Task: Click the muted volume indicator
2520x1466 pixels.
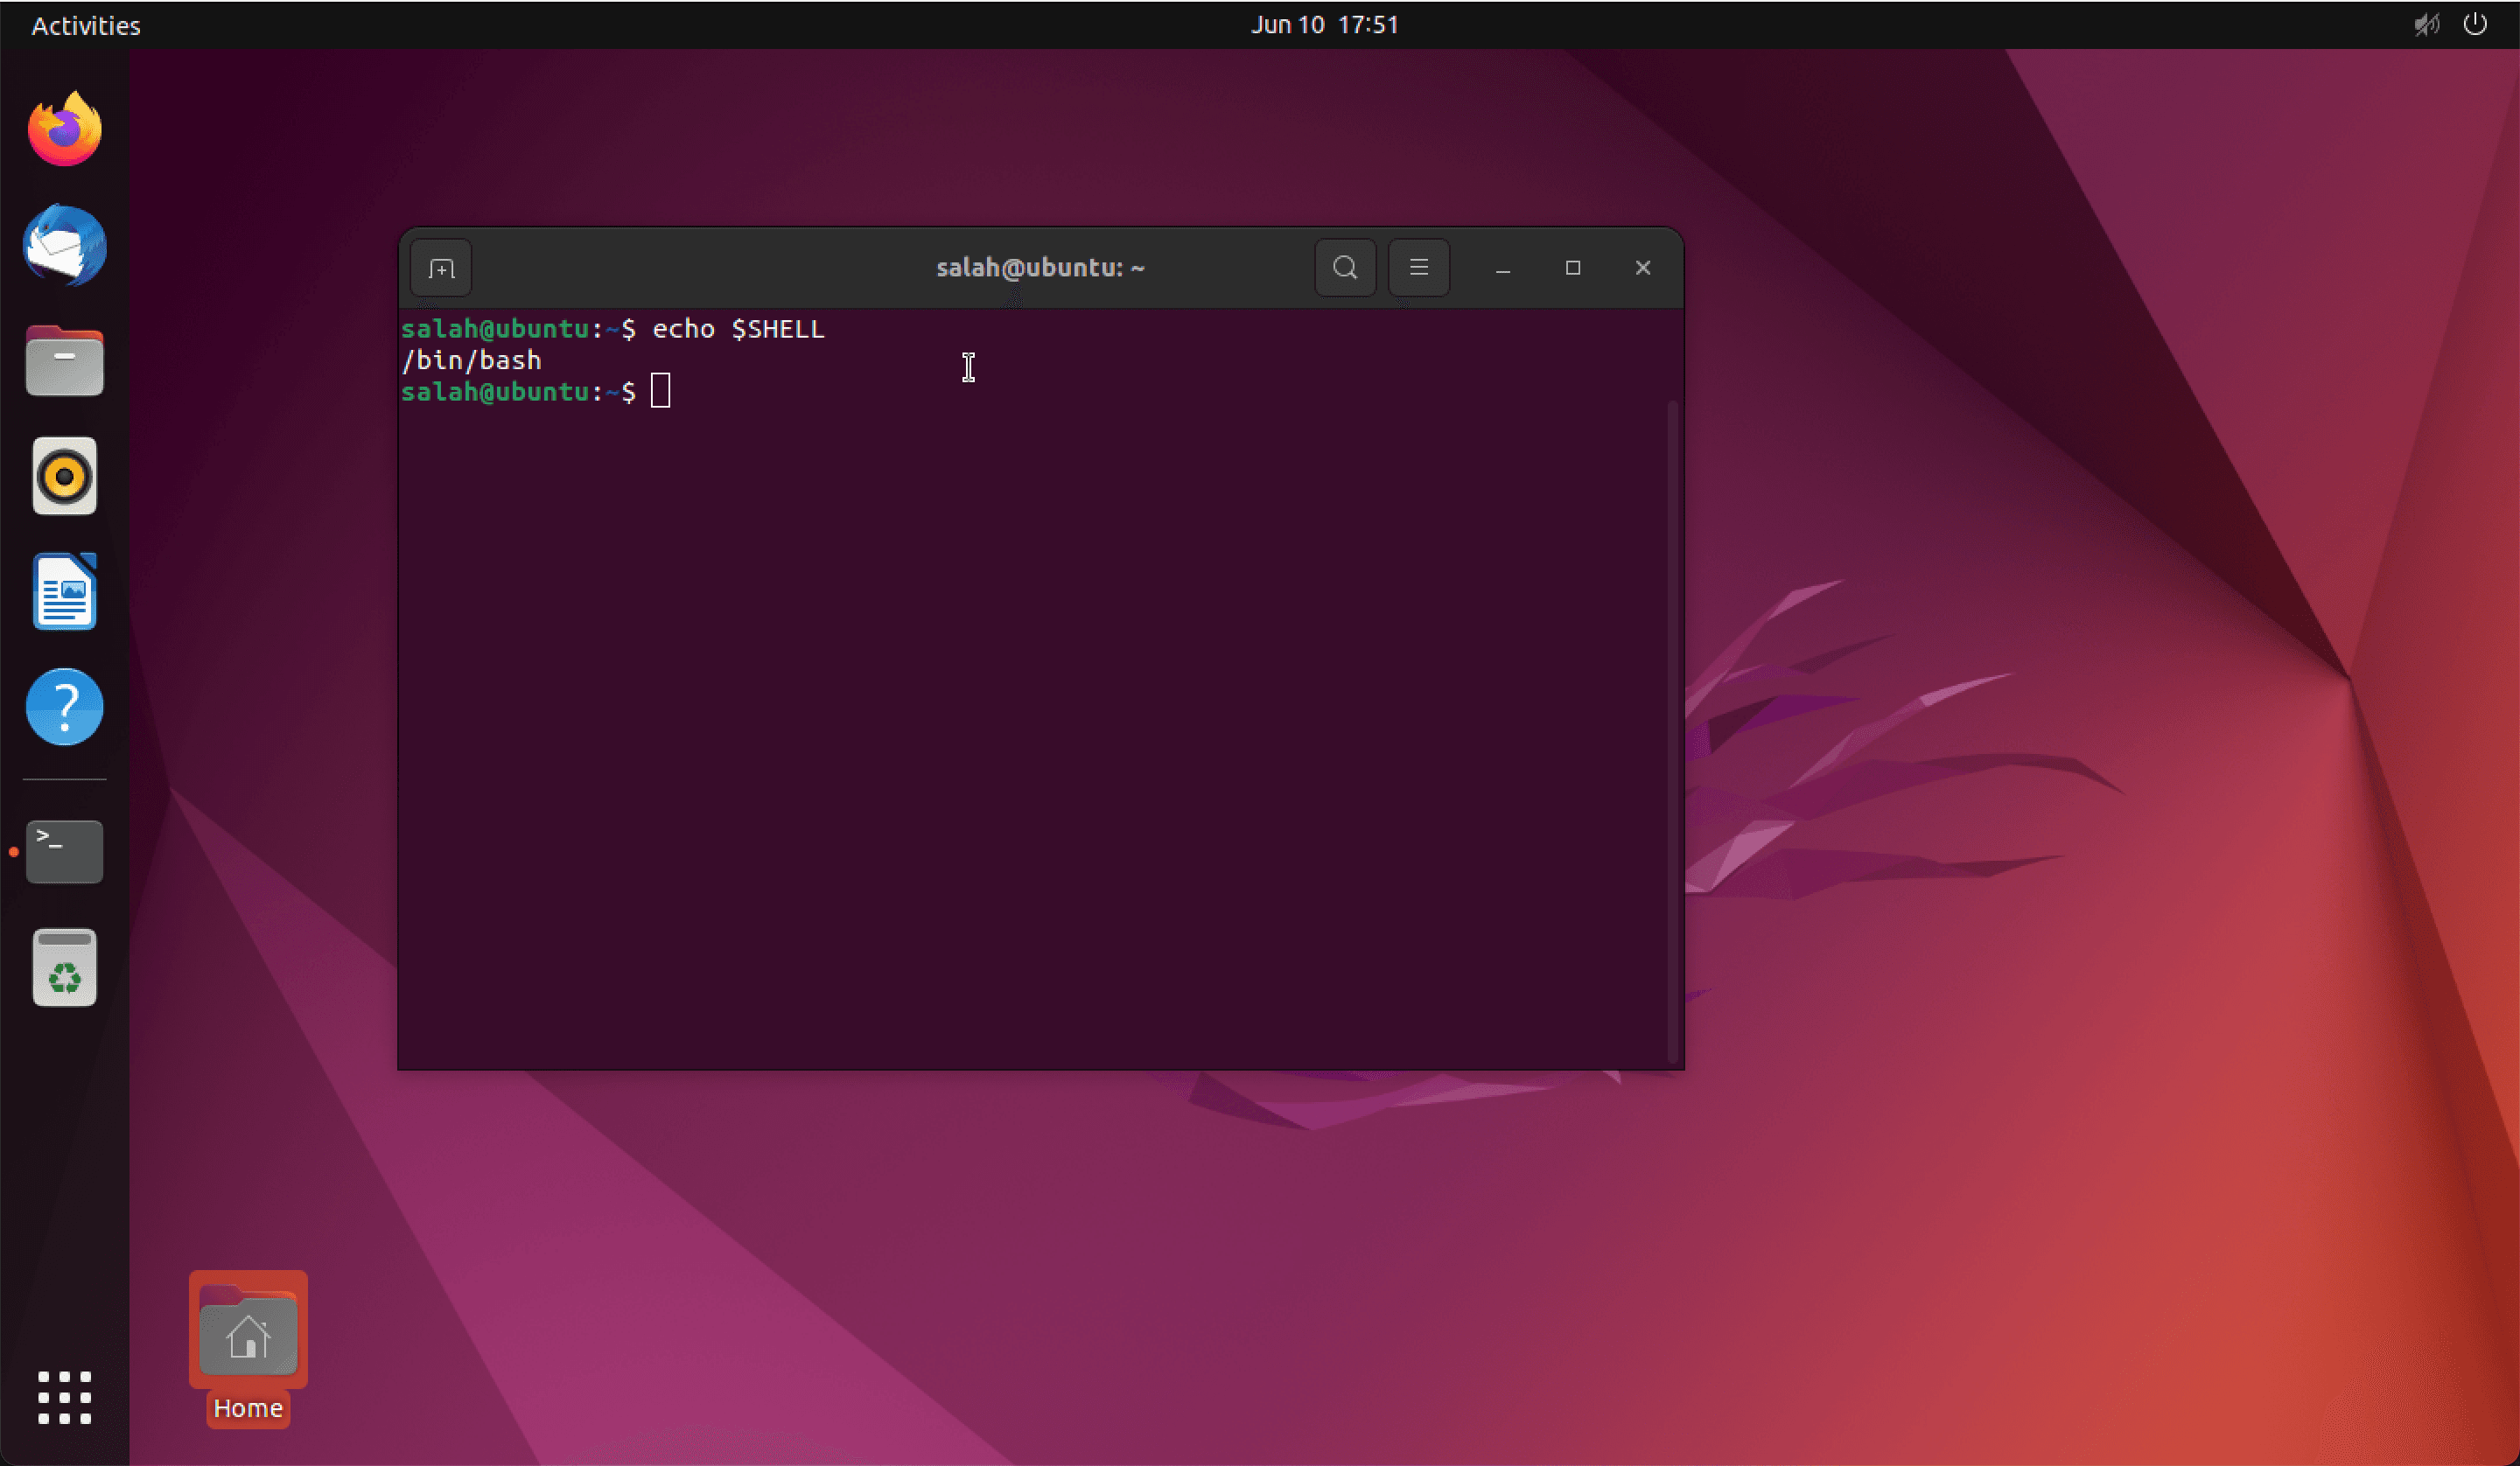Action: point(2426,25)
